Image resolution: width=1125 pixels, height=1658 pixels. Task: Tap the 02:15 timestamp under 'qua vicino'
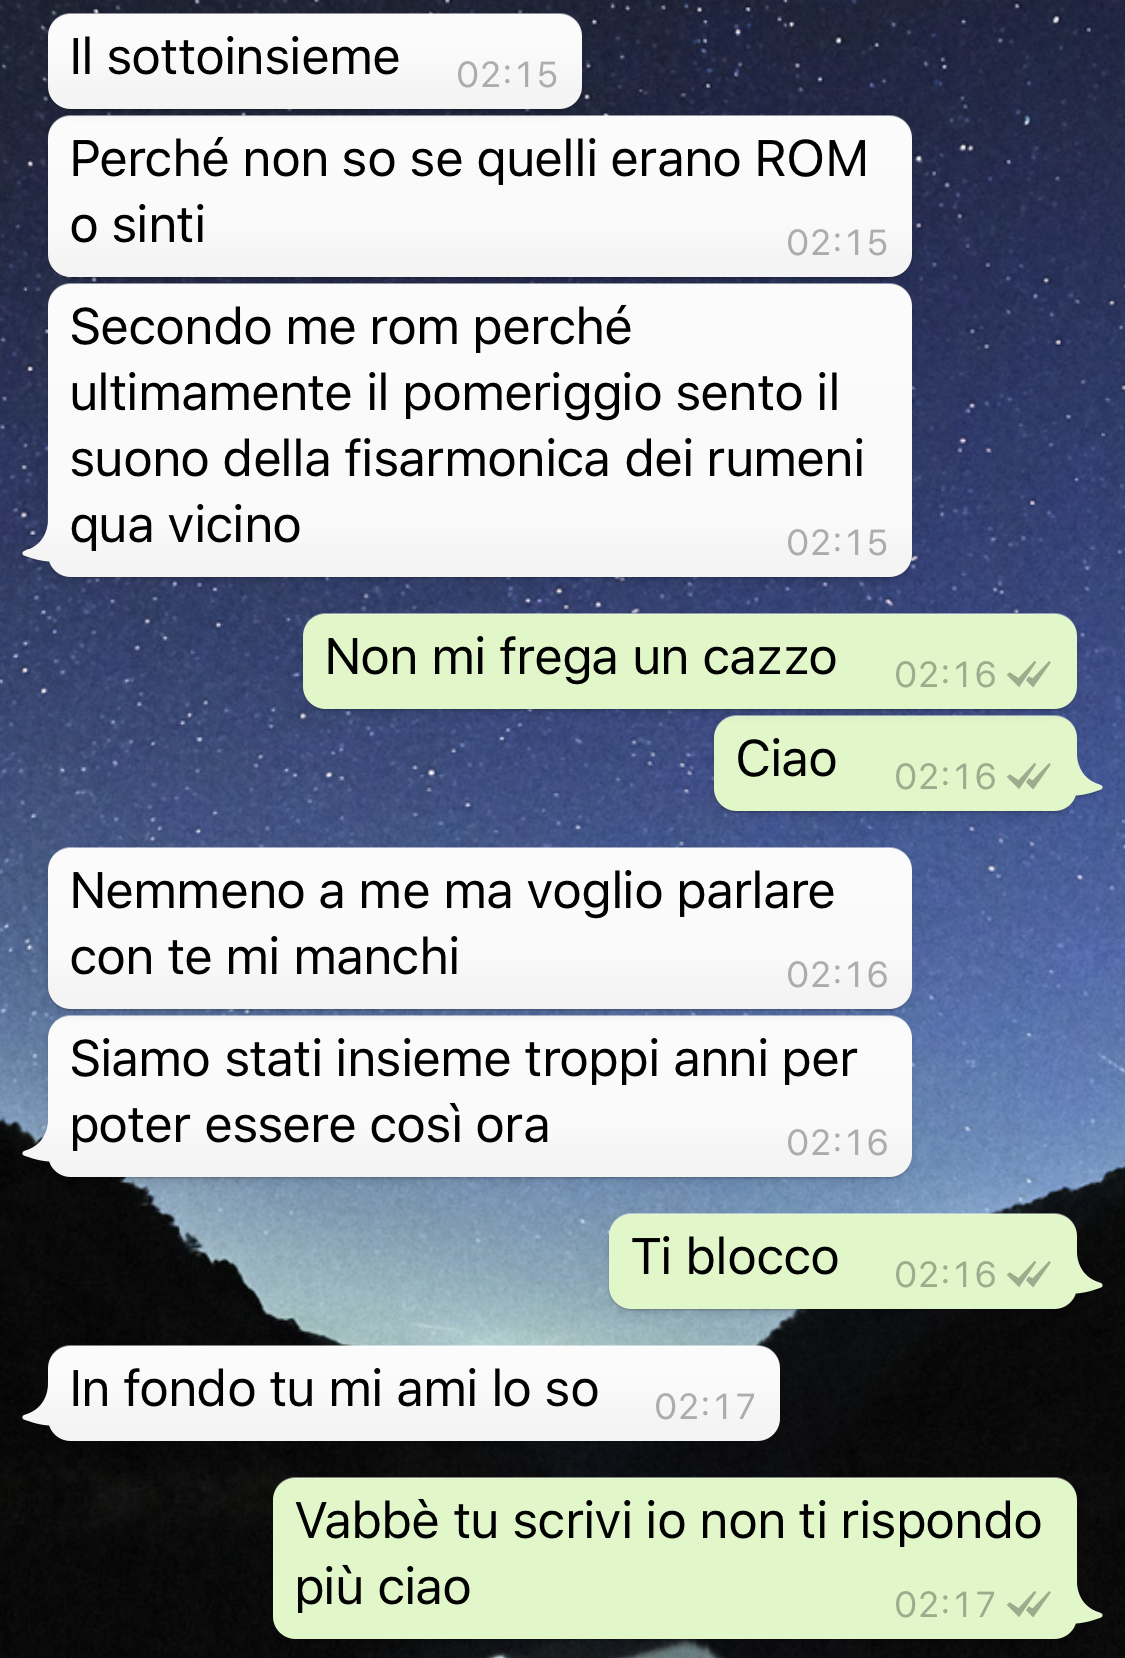click(837, 543)
